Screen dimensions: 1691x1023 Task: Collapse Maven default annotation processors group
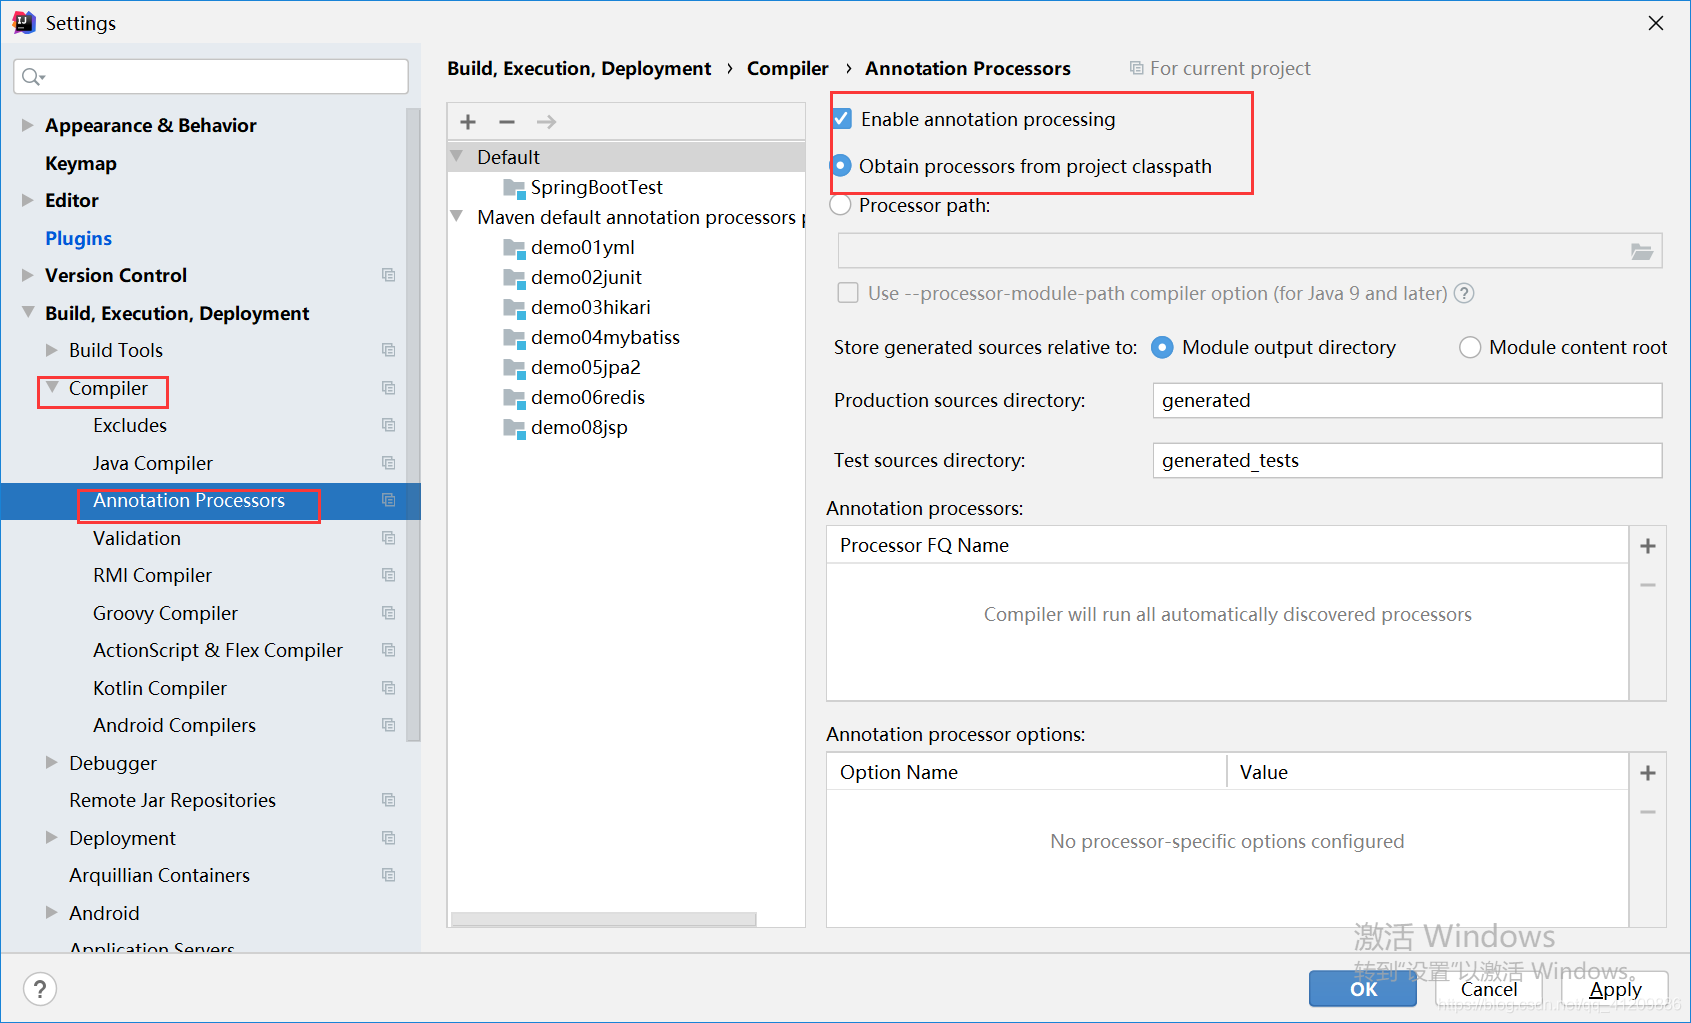click(x=457, y=217)
